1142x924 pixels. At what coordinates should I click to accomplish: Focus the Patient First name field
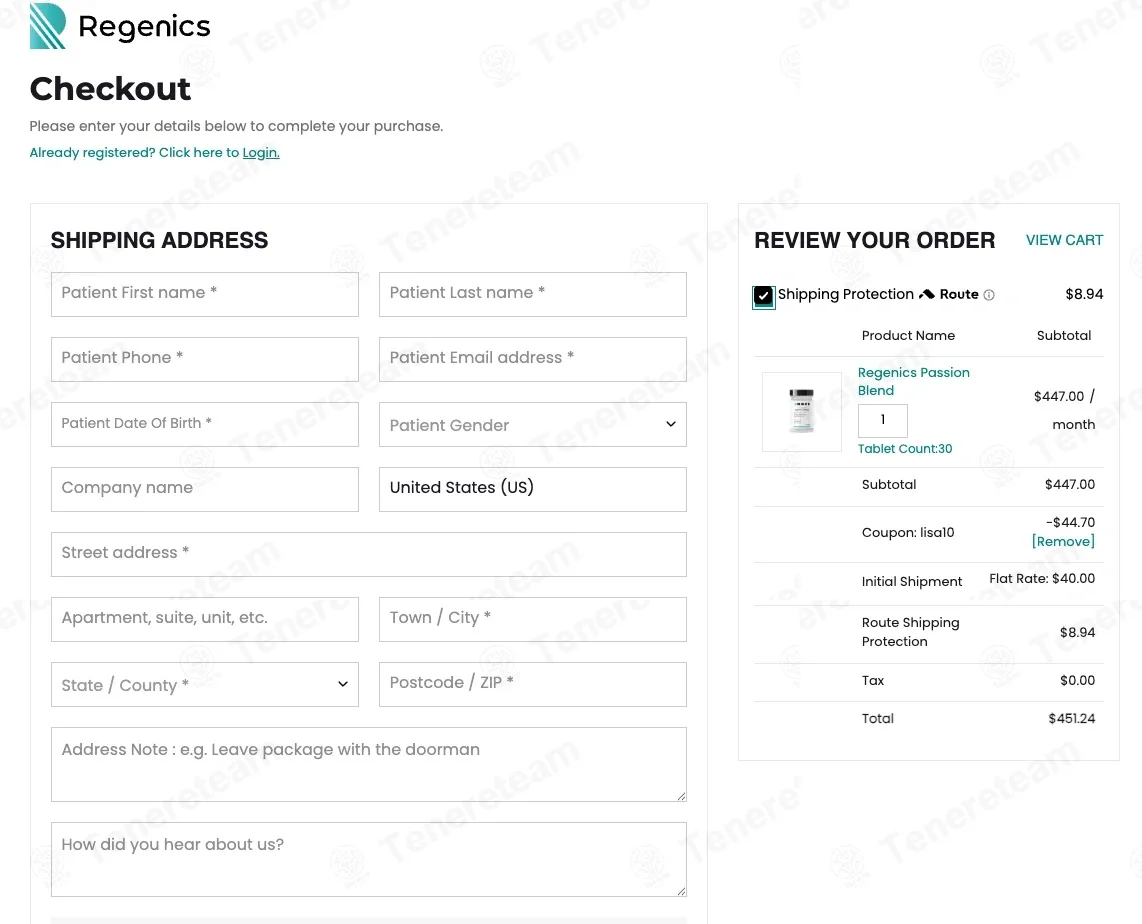coord(205,294)
